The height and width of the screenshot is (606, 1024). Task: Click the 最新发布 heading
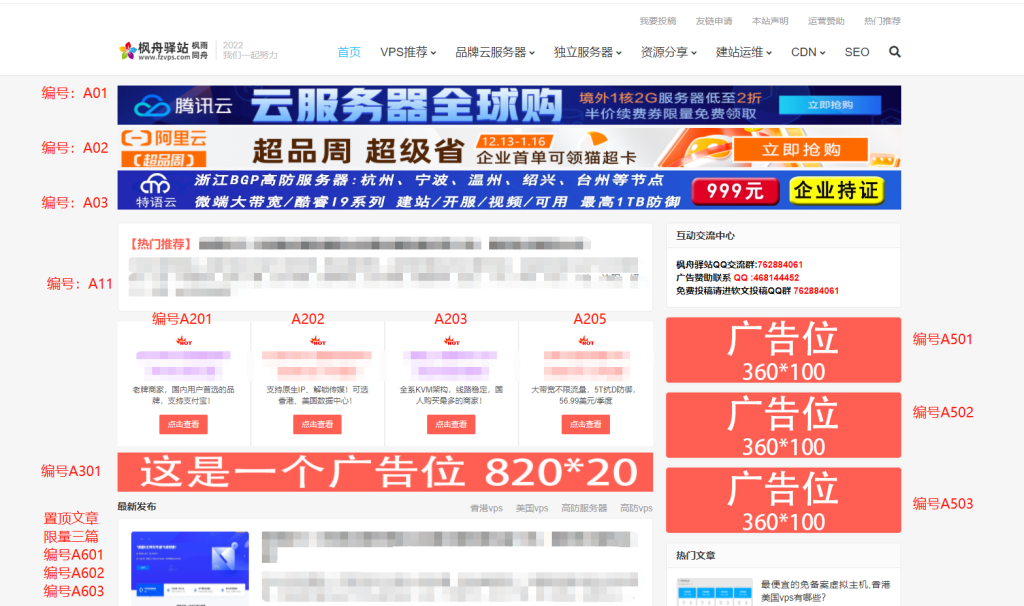coord(136,507)
